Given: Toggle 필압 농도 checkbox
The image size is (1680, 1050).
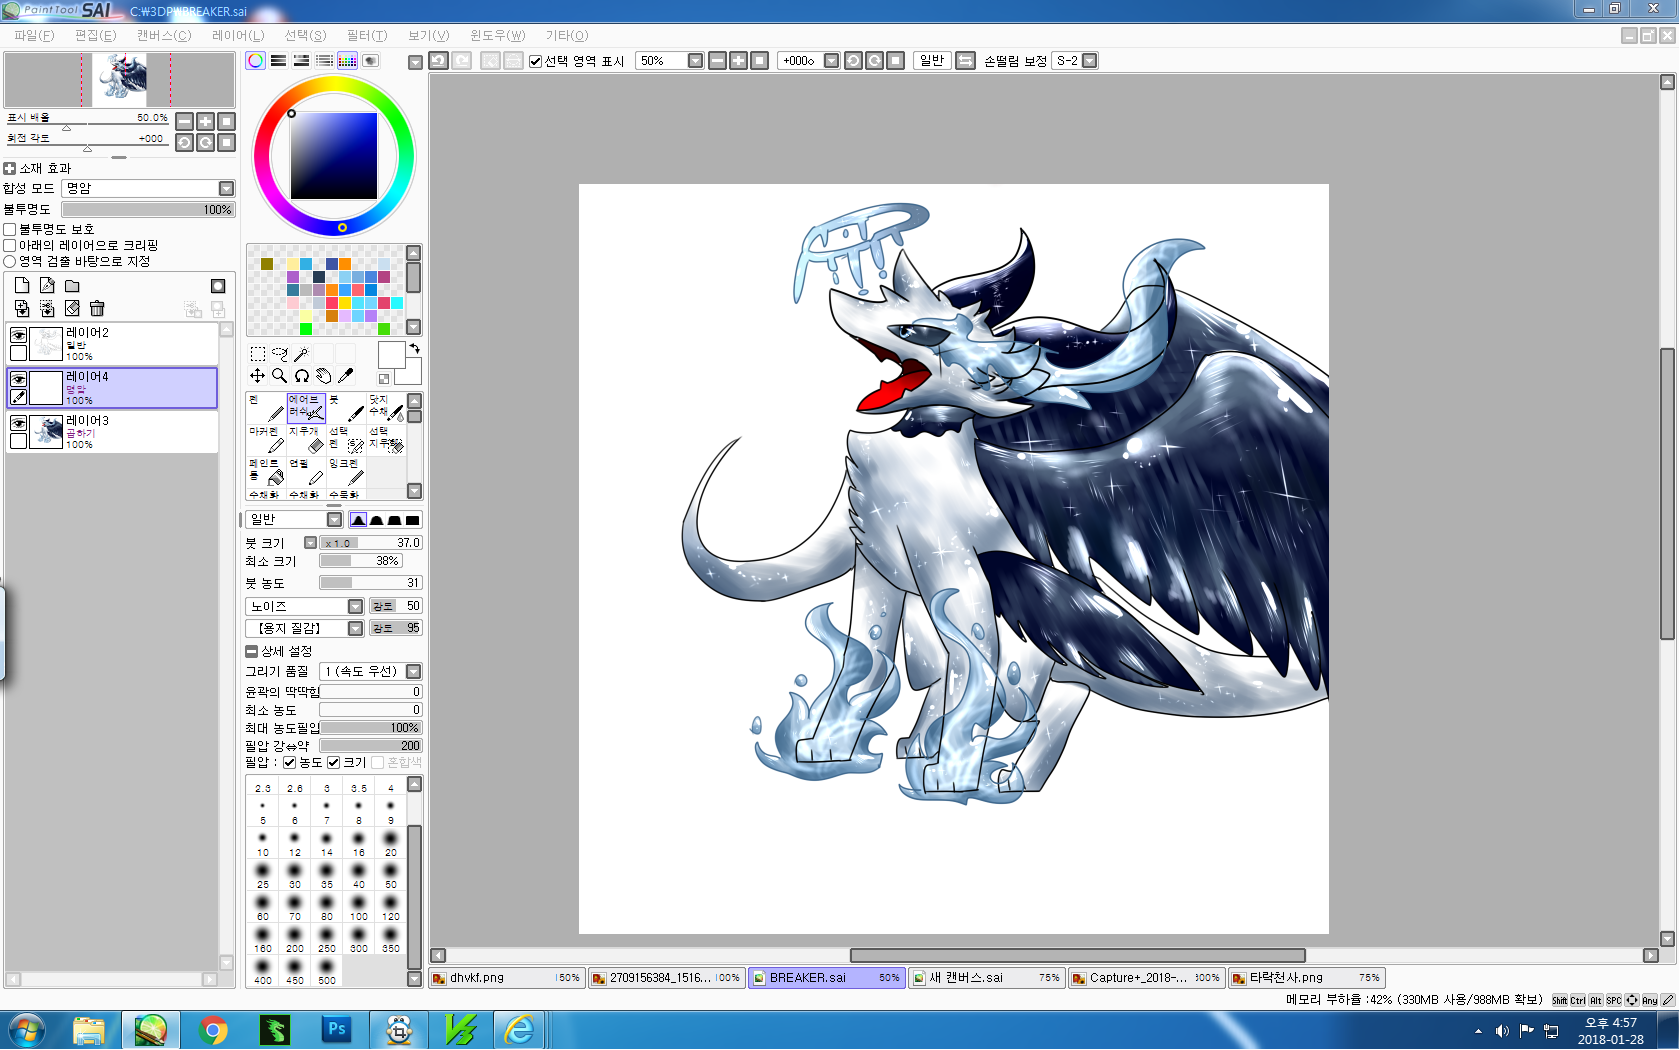Looking at the screenshot, I should coord(290,763).
